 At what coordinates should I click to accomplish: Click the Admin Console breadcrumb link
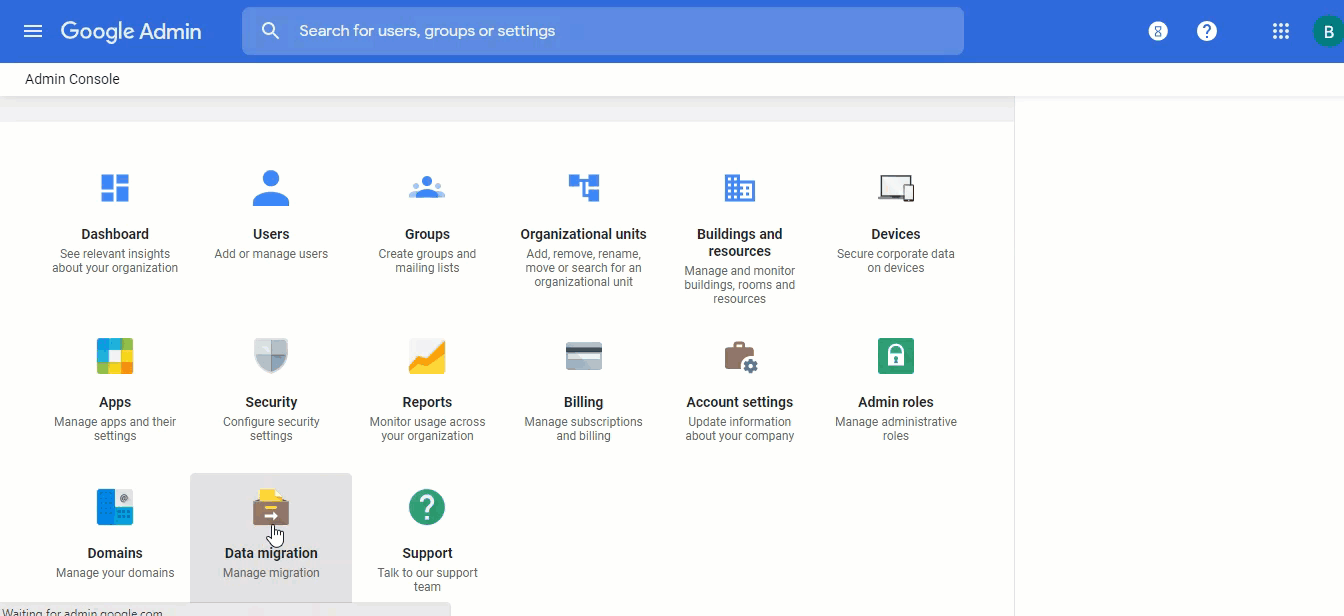pos(72,79)
